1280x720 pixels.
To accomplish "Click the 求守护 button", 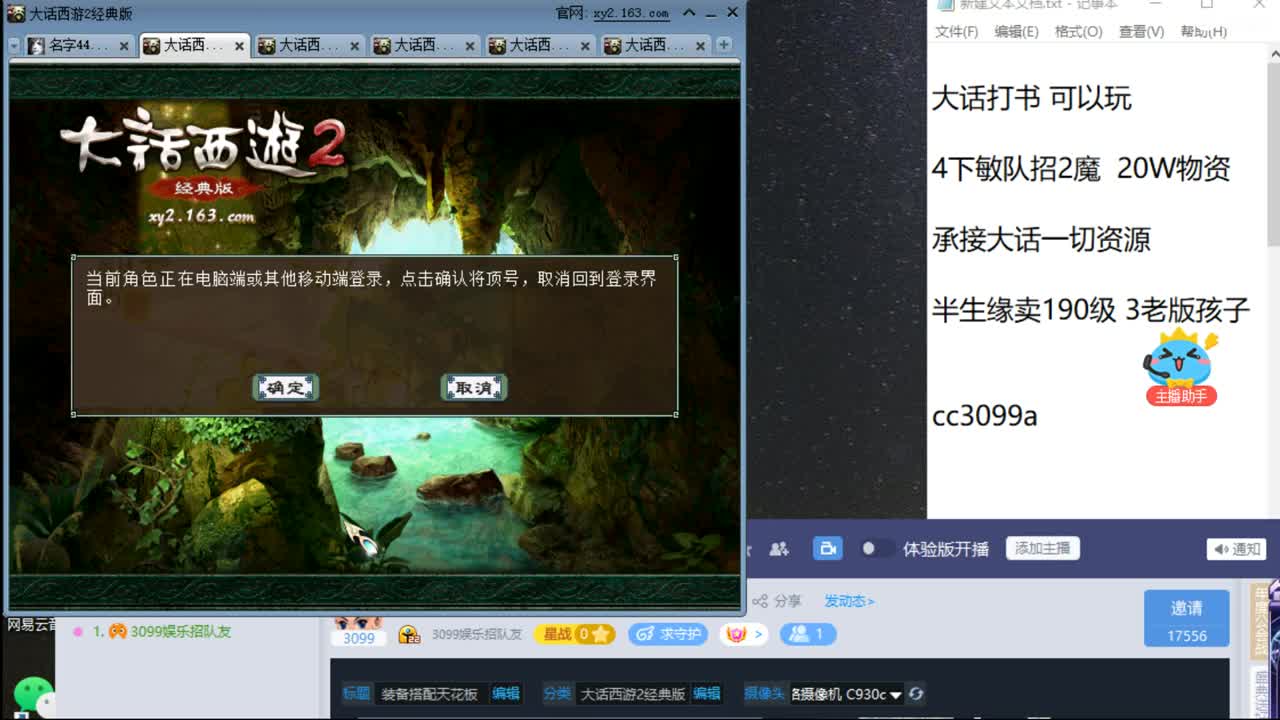I will [x=668, y=634].
